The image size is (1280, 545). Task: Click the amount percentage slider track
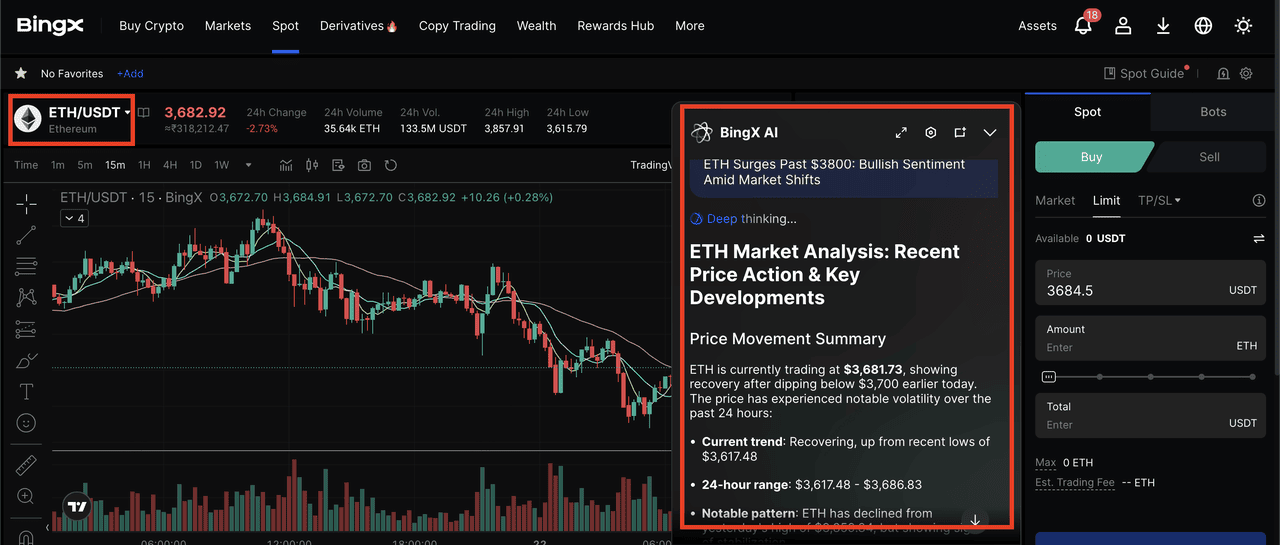[1150, 377]
